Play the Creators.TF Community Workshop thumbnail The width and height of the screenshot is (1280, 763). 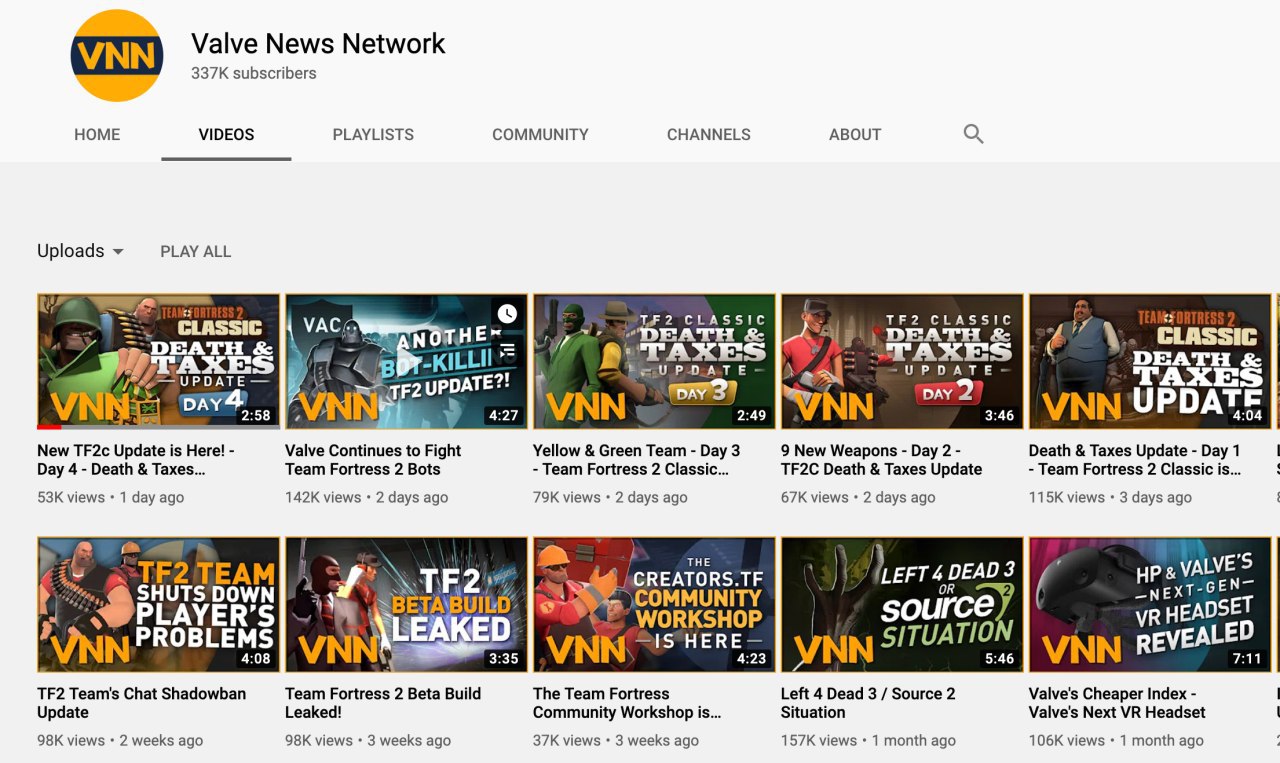654,604
